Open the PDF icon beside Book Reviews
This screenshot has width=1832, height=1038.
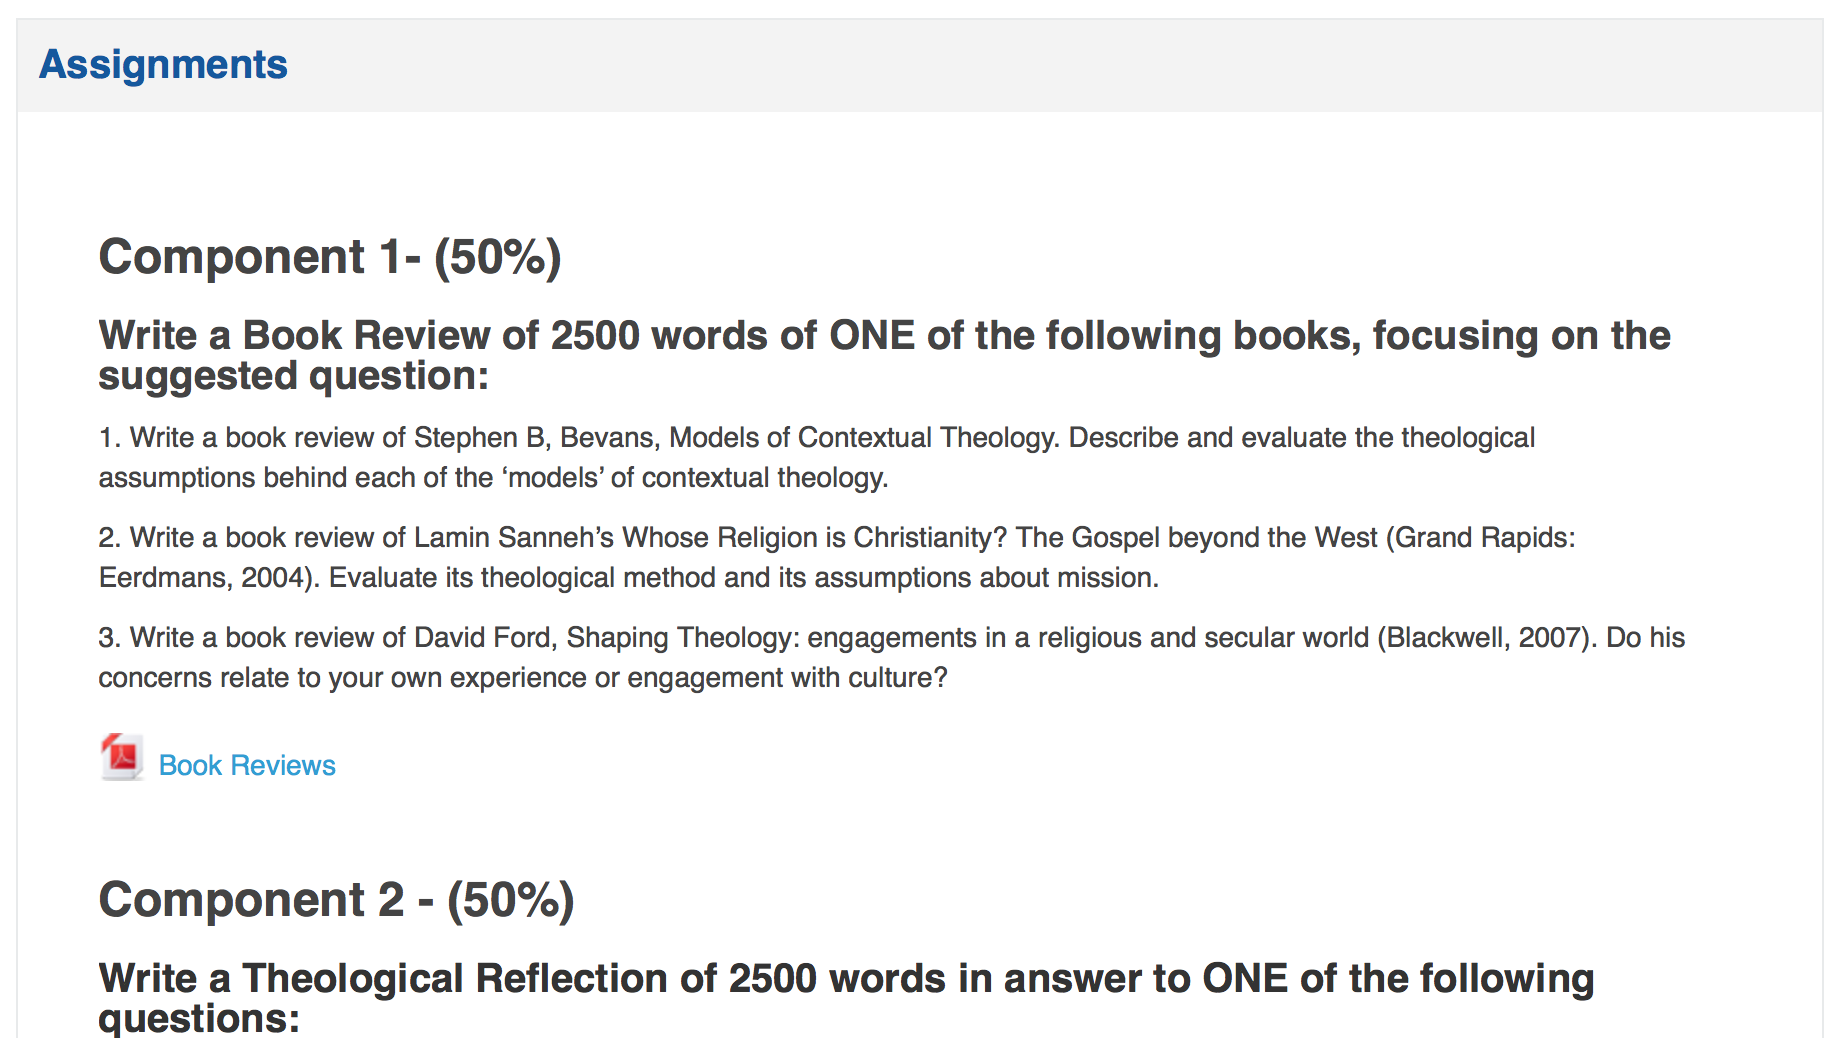click(122, 757)
